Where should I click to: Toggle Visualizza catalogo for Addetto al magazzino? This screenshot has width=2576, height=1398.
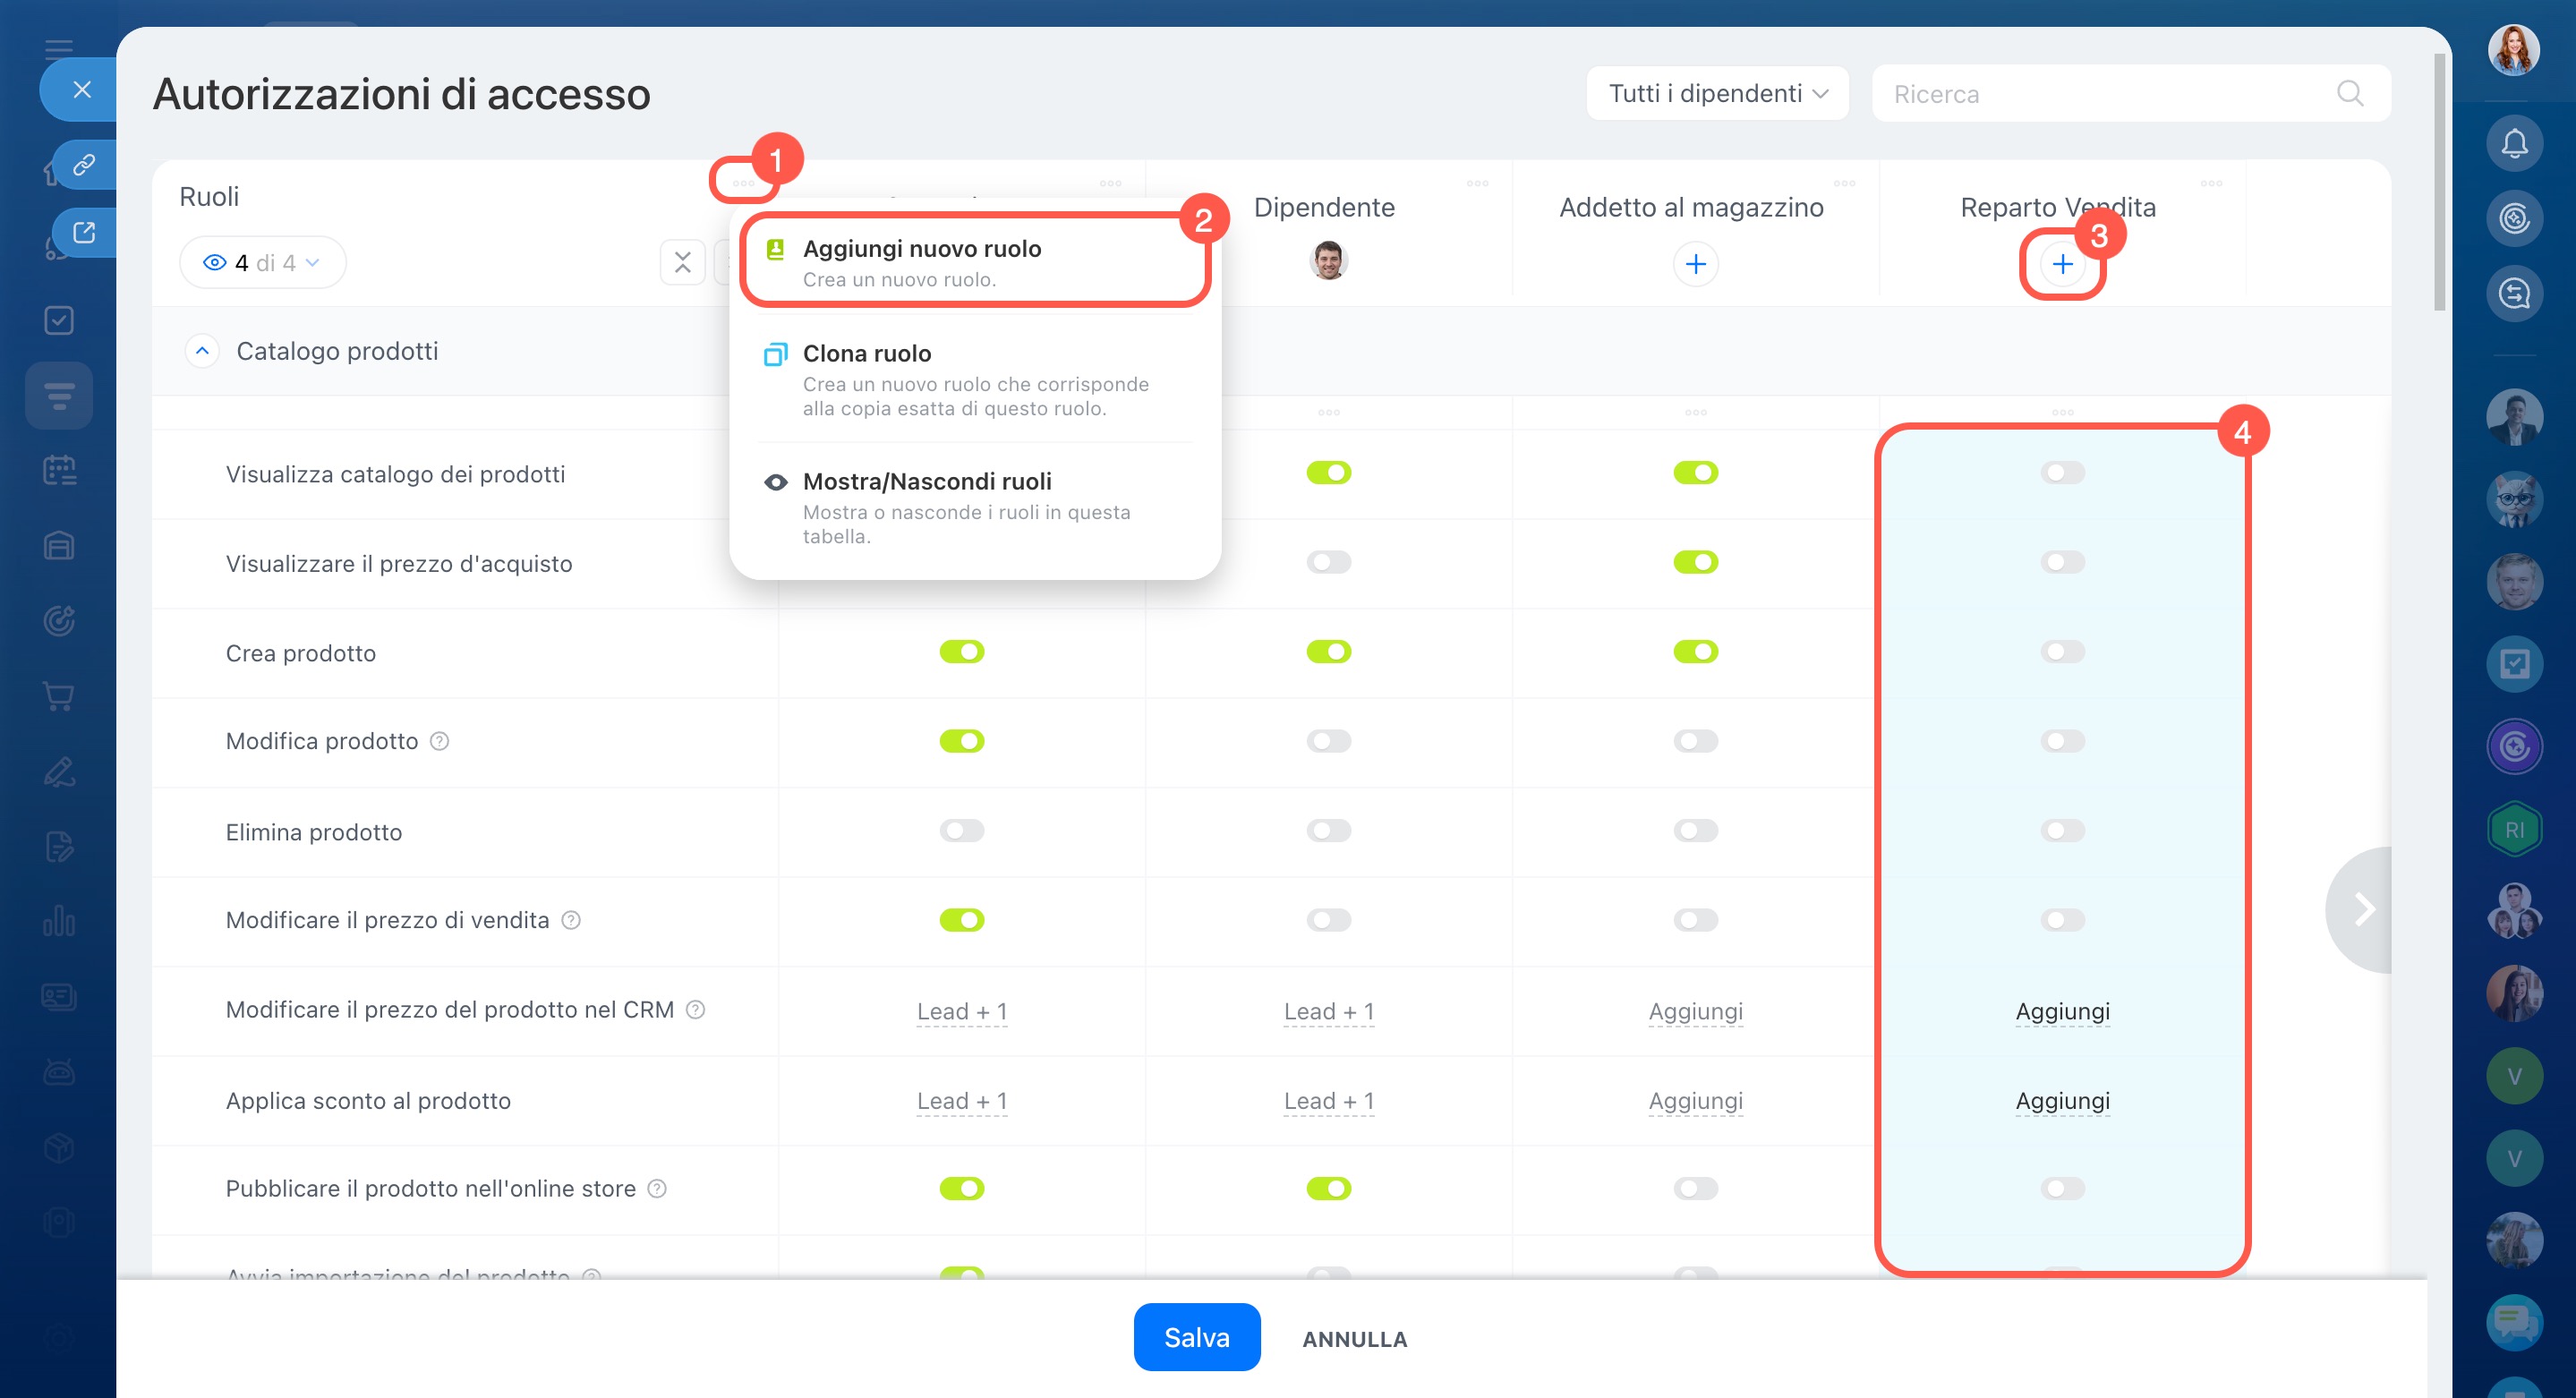point(1695,472)
